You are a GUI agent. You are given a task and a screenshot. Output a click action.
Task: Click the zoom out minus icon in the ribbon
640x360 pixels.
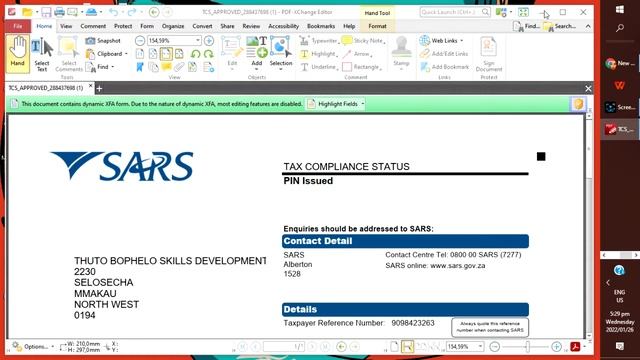[140, 41]
